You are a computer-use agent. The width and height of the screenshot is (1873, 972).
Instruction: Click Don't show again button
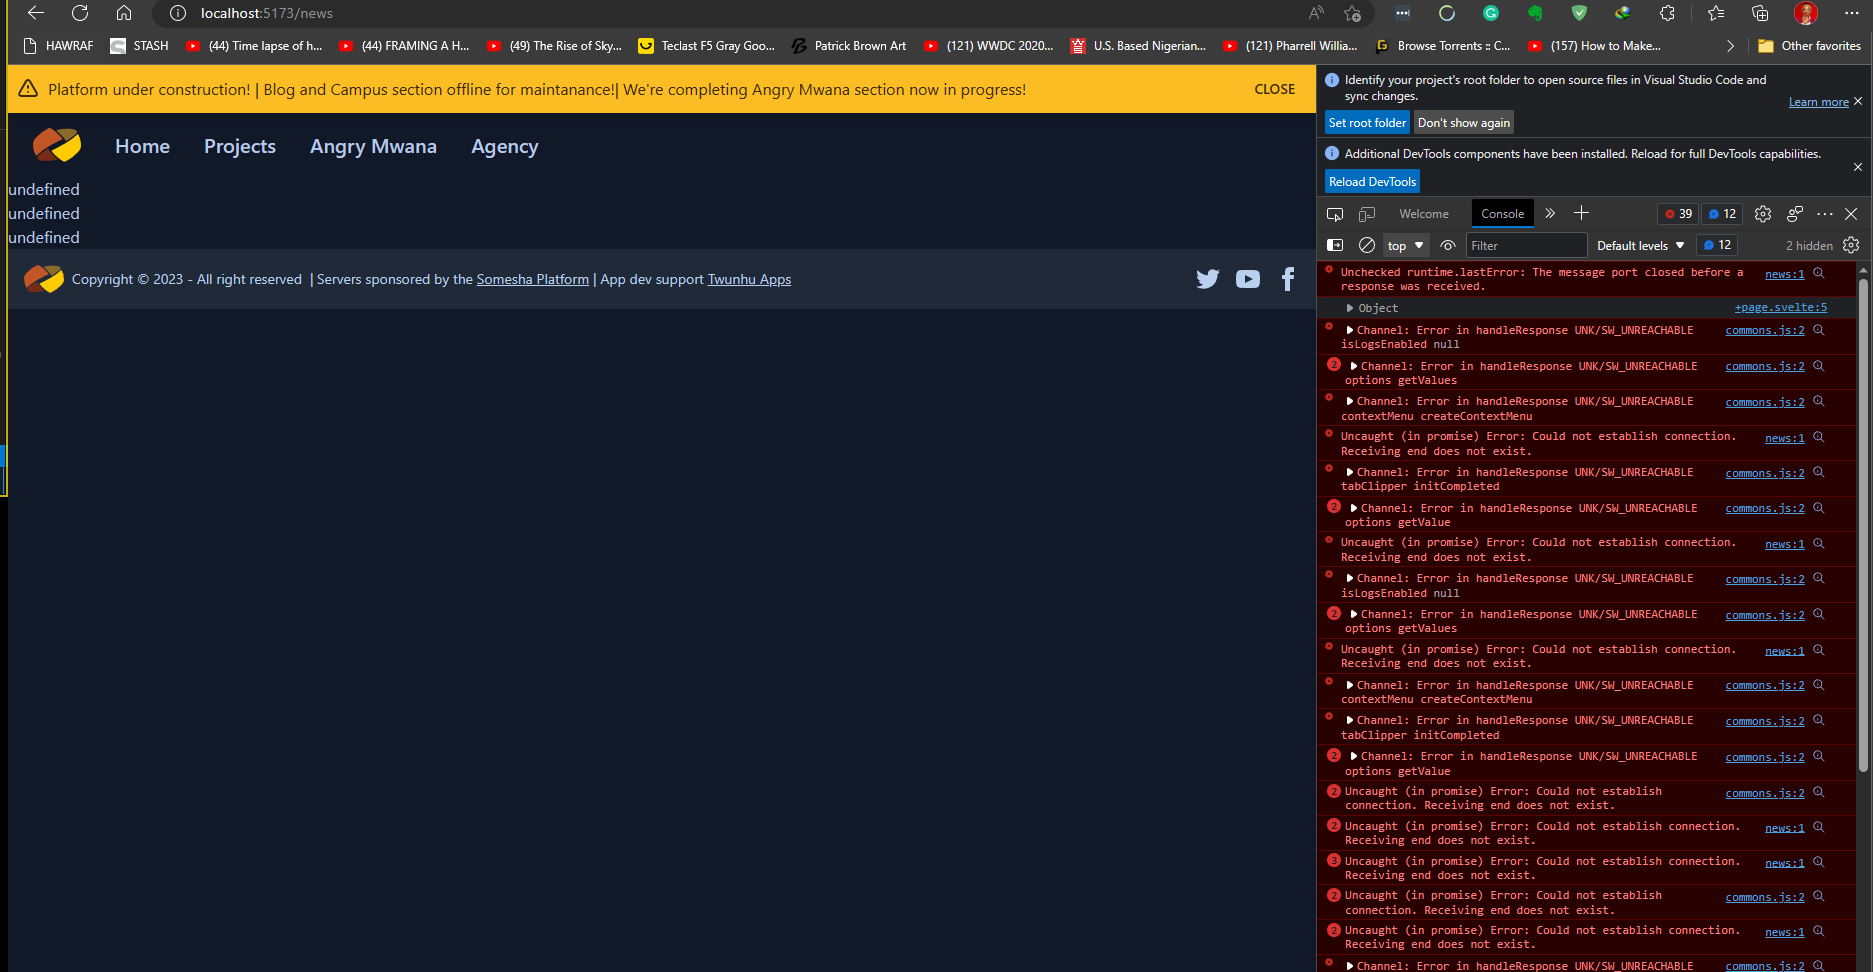pyautogui.click(x=1464, y=122)
